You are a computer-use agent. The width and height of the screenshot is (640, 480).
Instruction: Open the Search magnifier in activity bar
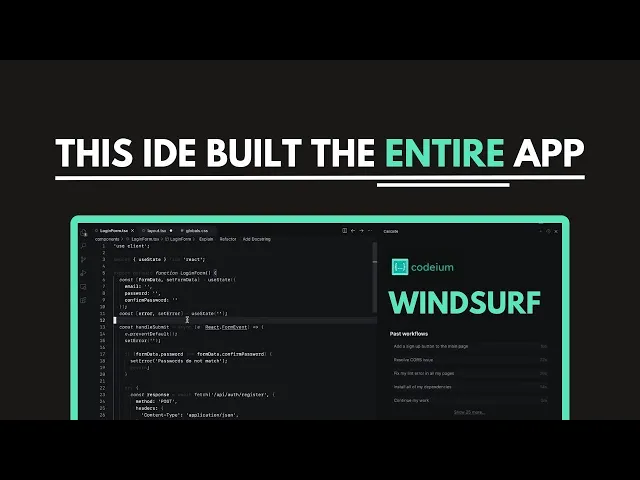(x=84, y=246)
